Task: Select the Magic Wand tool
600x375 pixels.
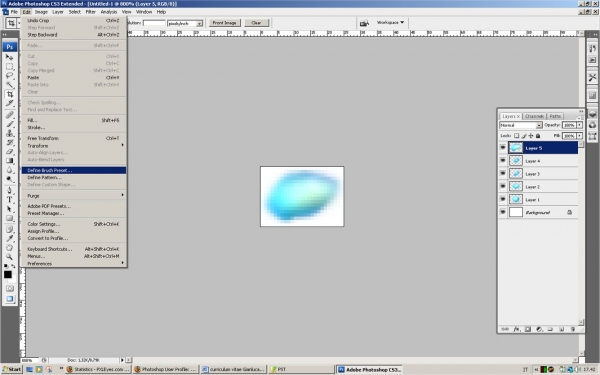Action: (10, 85)
